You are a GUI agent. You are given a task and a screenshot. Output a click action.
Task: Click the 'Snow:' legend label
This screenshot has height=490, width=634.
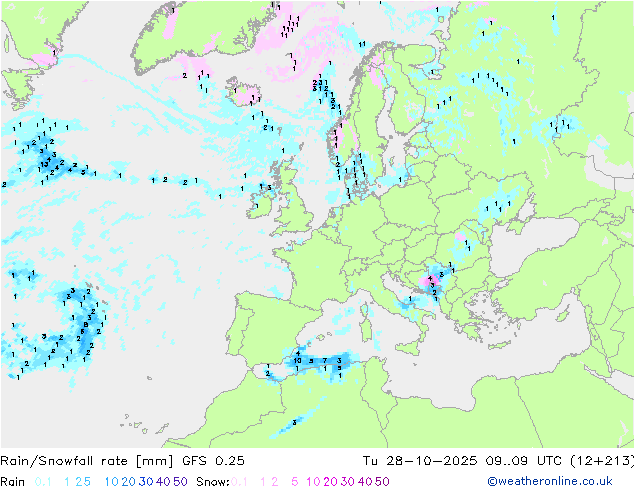pyautogui.click(x=213, y=482)
